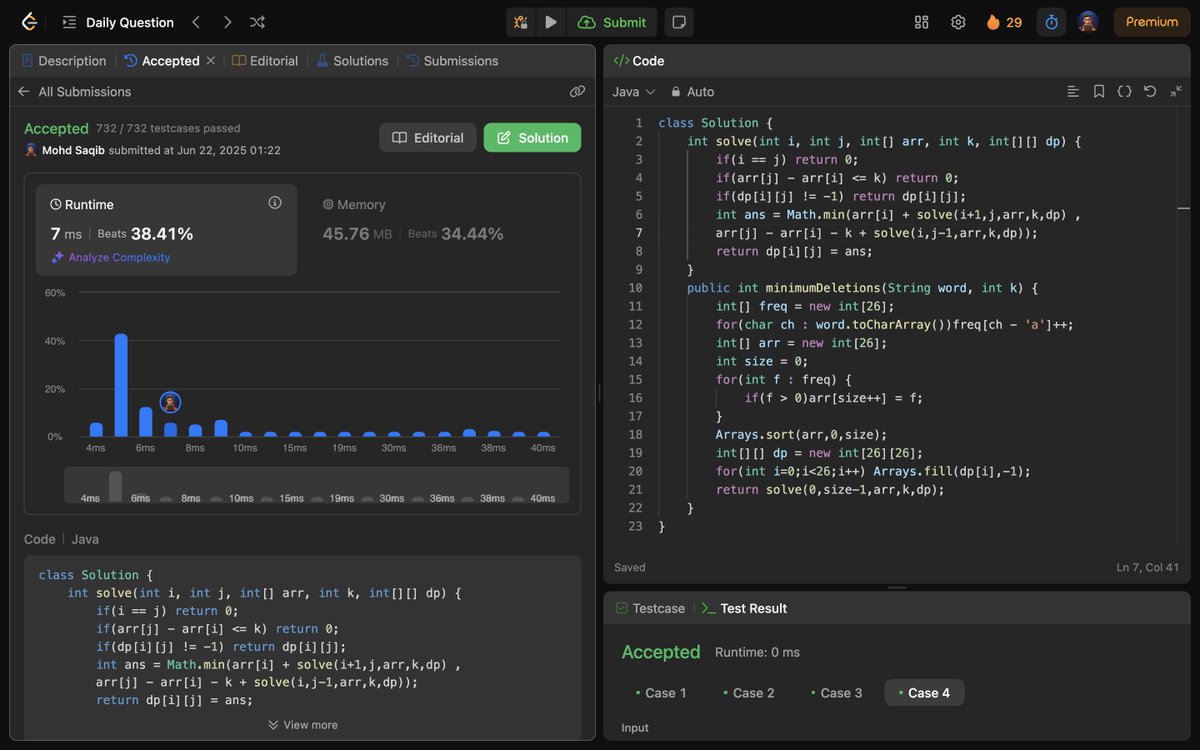Click the LeetCode logo icon
1200x750 pixels.
(29, 22)
